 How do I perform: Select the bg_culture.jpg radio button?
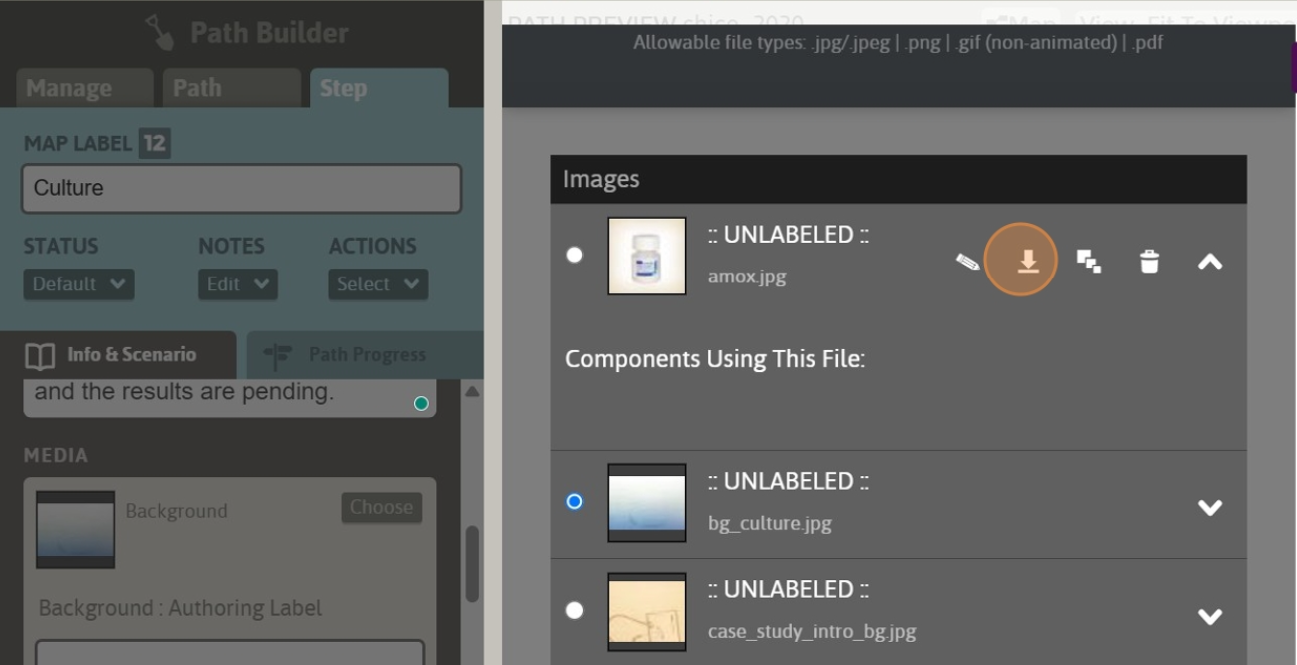point(574,501)
